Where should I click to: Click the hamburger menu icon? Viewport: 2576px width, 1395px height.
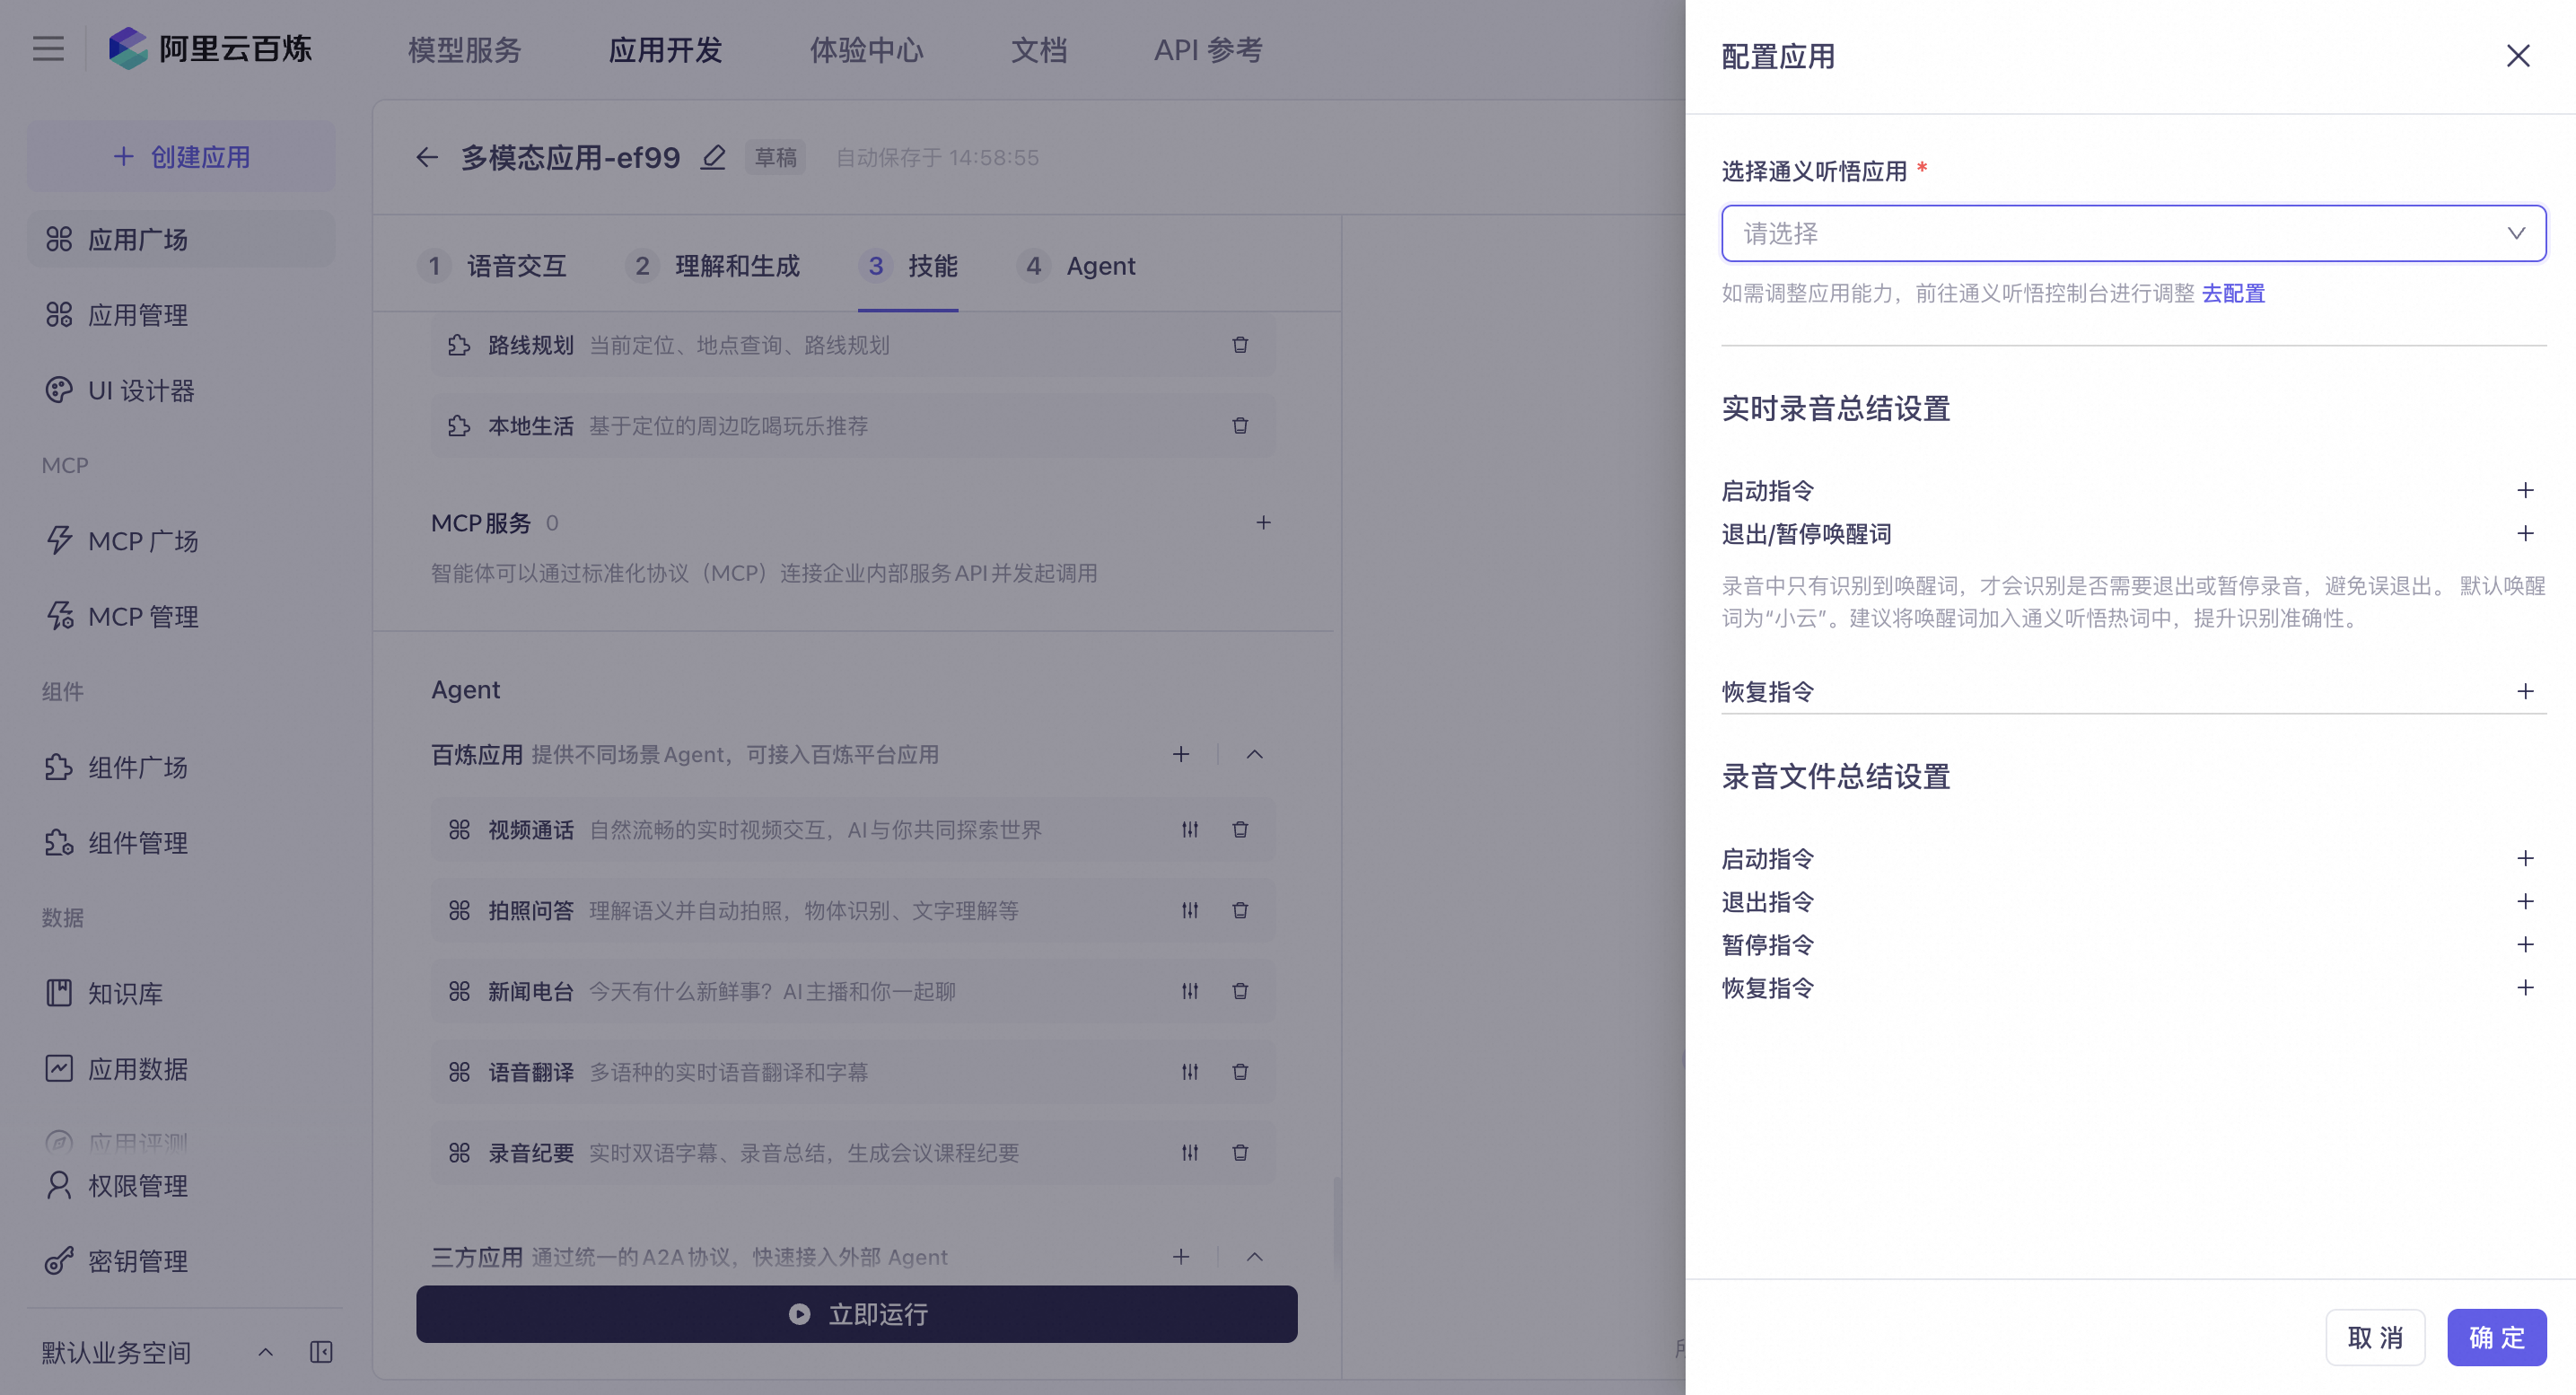point(48,49)
